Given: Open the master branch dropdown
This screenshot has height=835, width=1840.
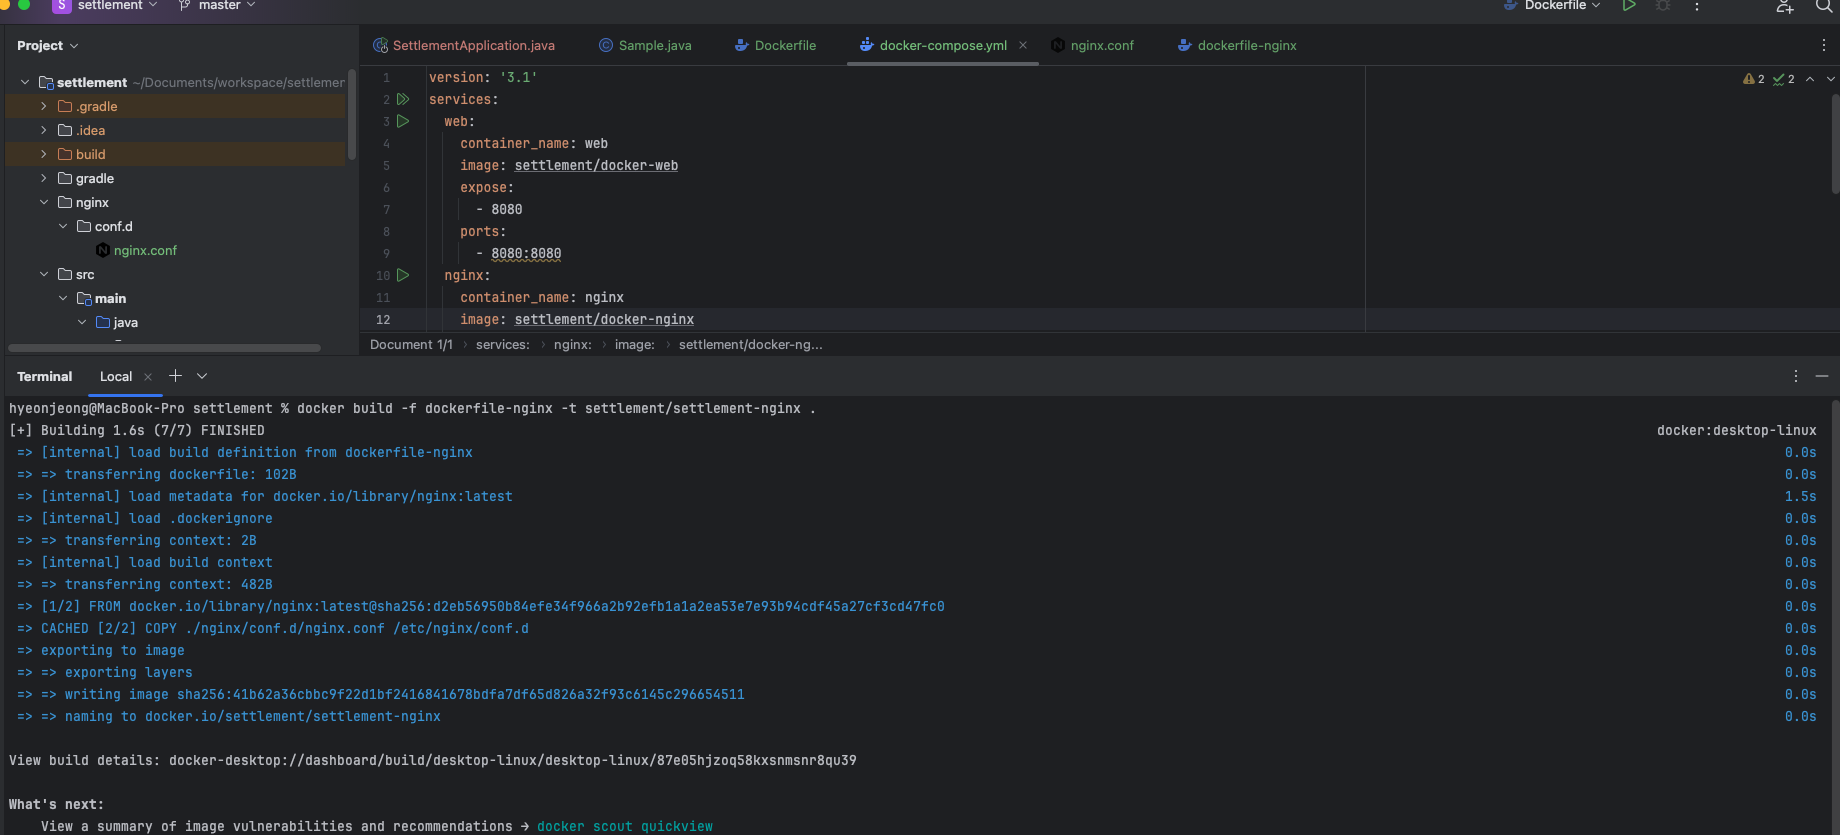Looking at the screenshot, I should coord(217,6).
